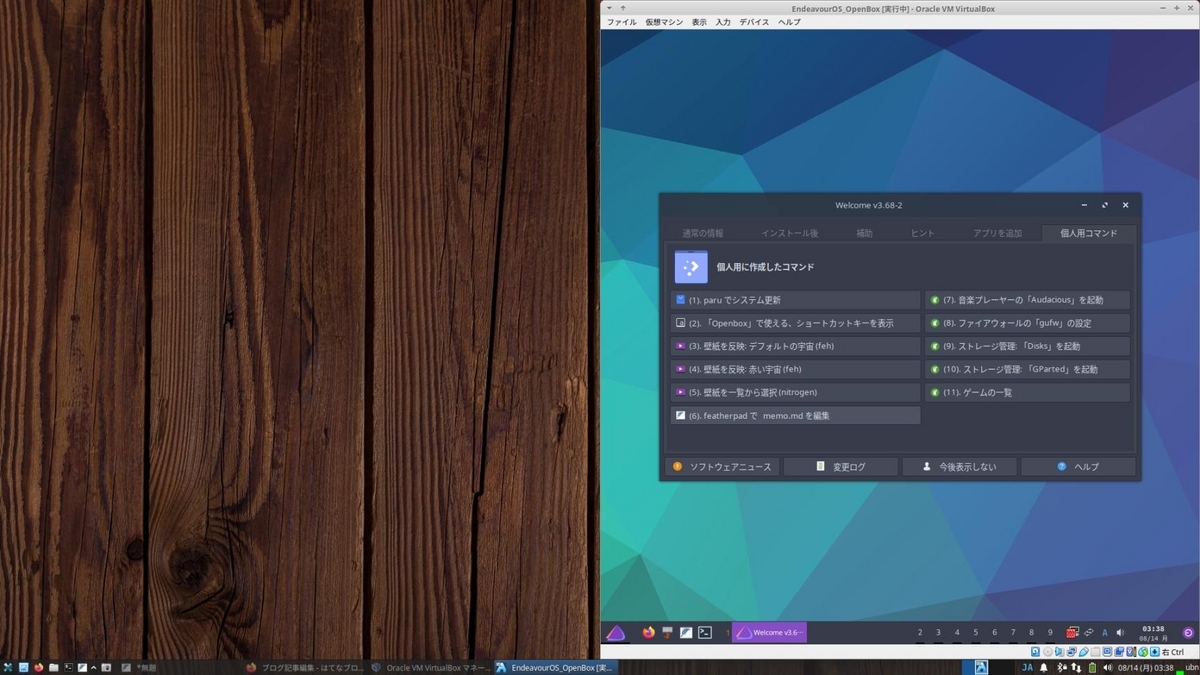
Task: Click the 今後表示しない button
Action: (x=960, y=467)
